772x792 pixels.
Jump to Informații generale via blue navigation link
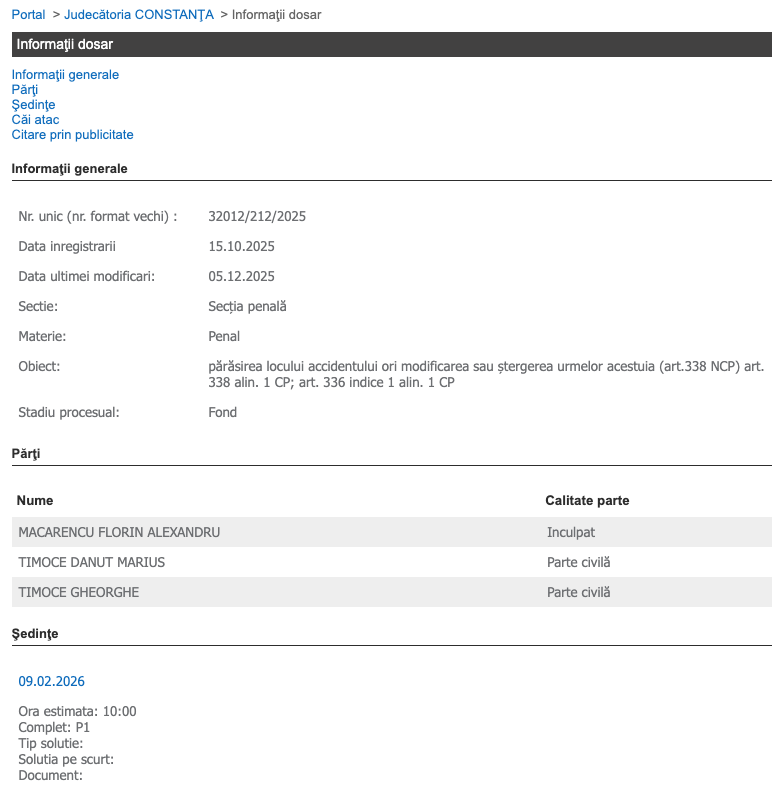click(x=65, y=75)
